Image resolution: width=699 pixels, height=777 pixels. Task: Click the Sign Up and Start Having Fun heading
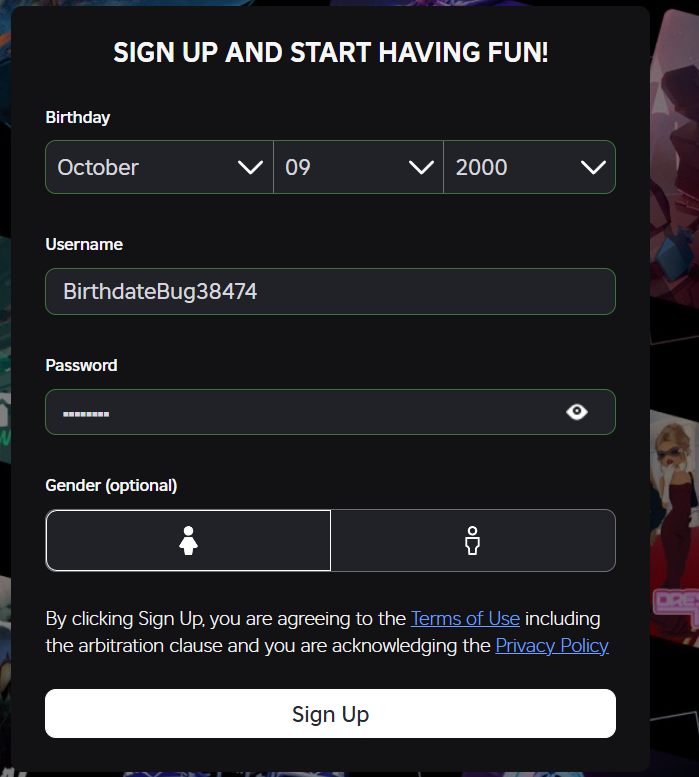pos(330,52)
